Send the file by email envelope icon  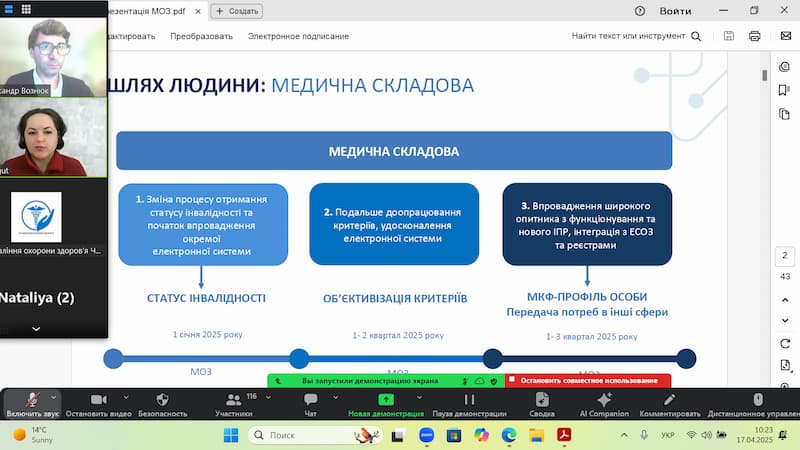(x=786, y=36)
